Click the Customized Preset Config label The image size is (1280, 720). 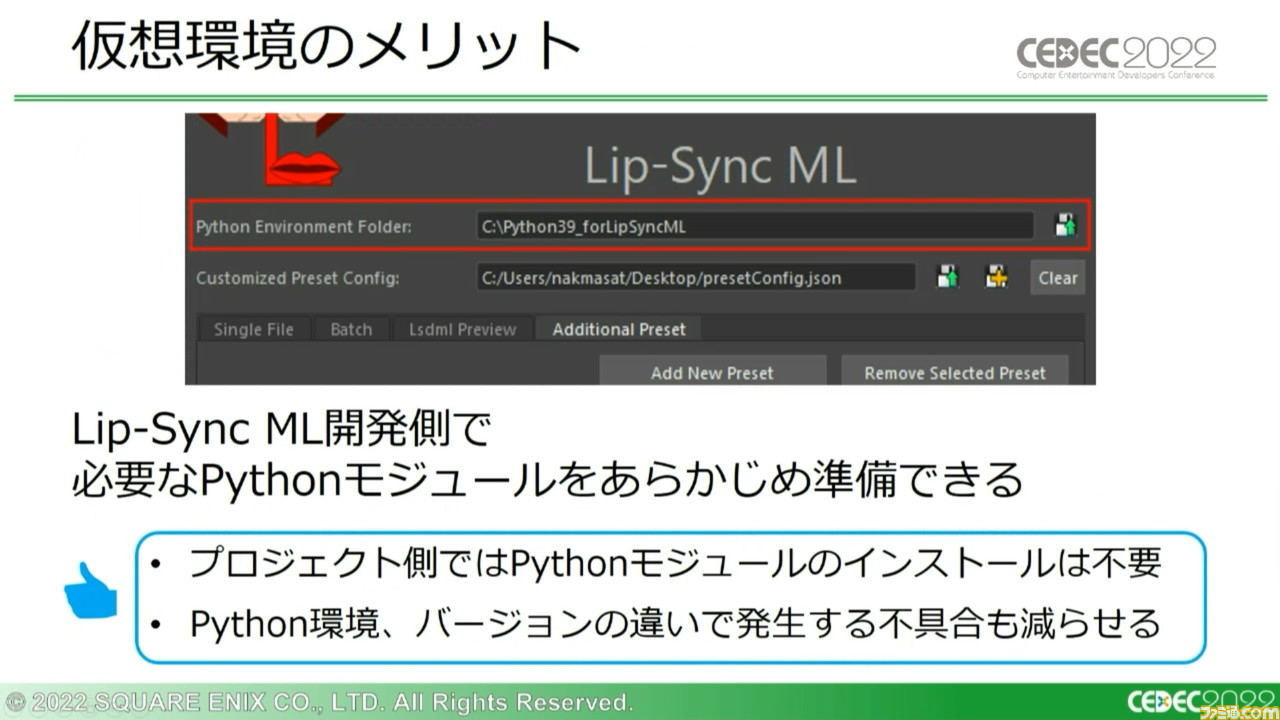click(x=297, y=278)
